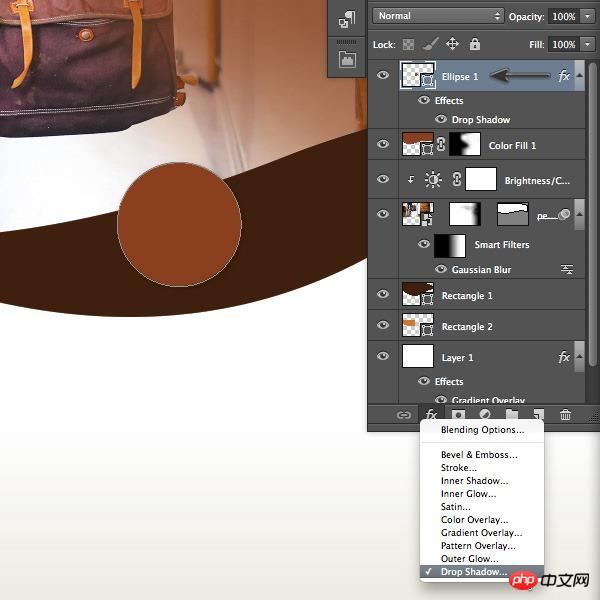Click the add layer style fx button
The width and height of the screenshot is (600, 600).
pyautogui.click(x=431, y=414)
